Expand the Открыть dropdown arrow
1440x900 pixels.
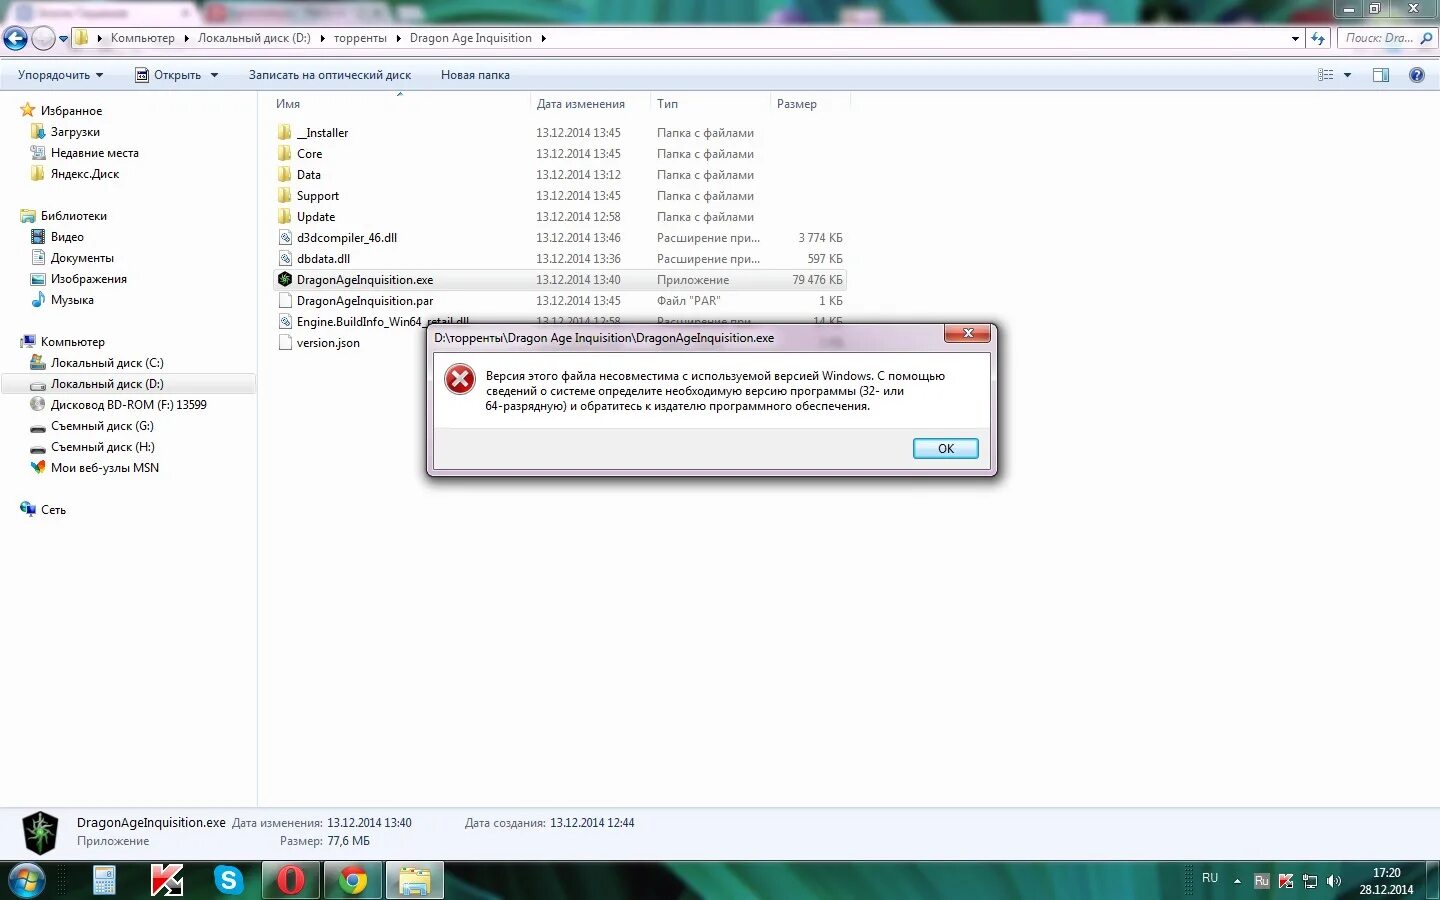click(214, 75)
